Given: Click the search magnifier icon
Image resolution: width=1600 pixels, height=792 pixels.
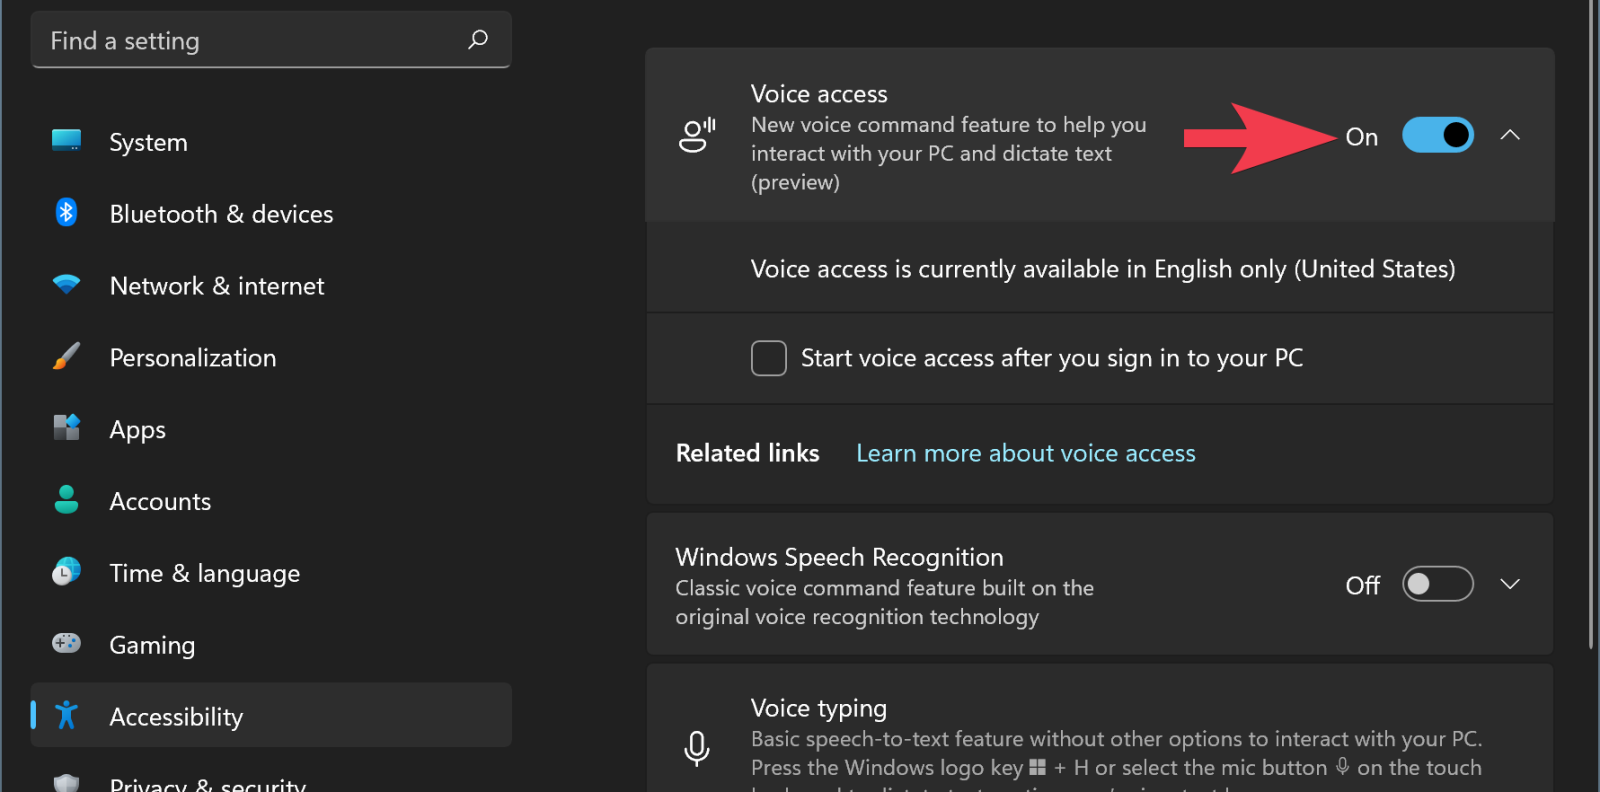Looking at the screenshot, I should point(478,40).
